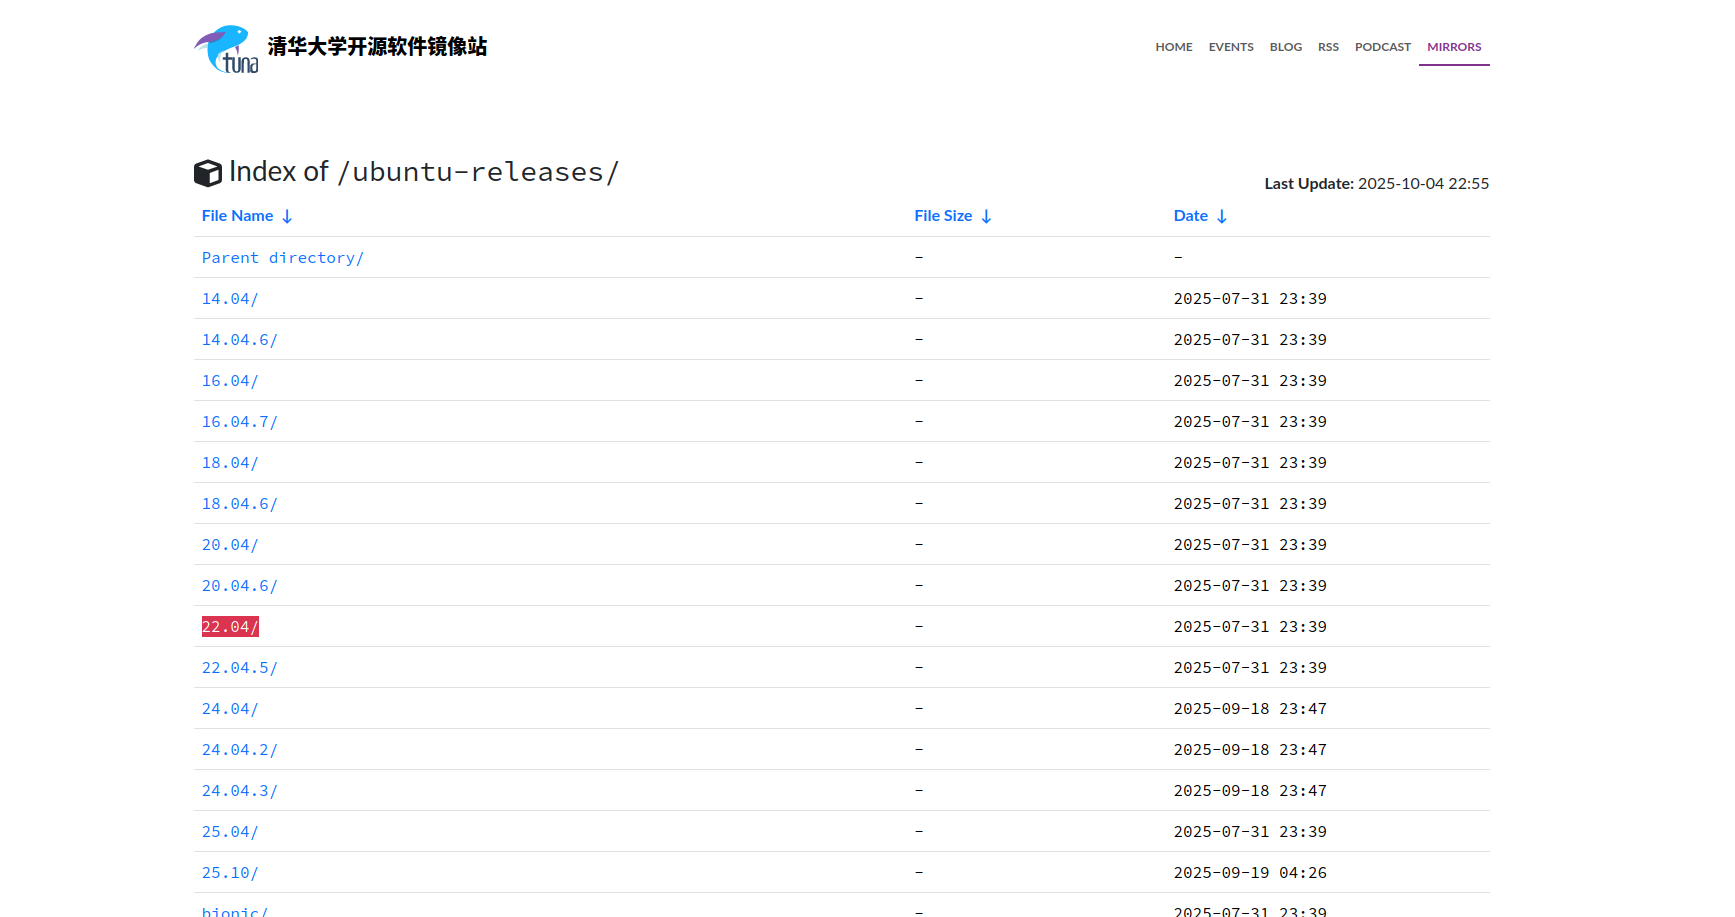Open the 25.04/ folder
Viewport: 1735px width, 917px height.
pyautogui.click(x=230, y=832)
